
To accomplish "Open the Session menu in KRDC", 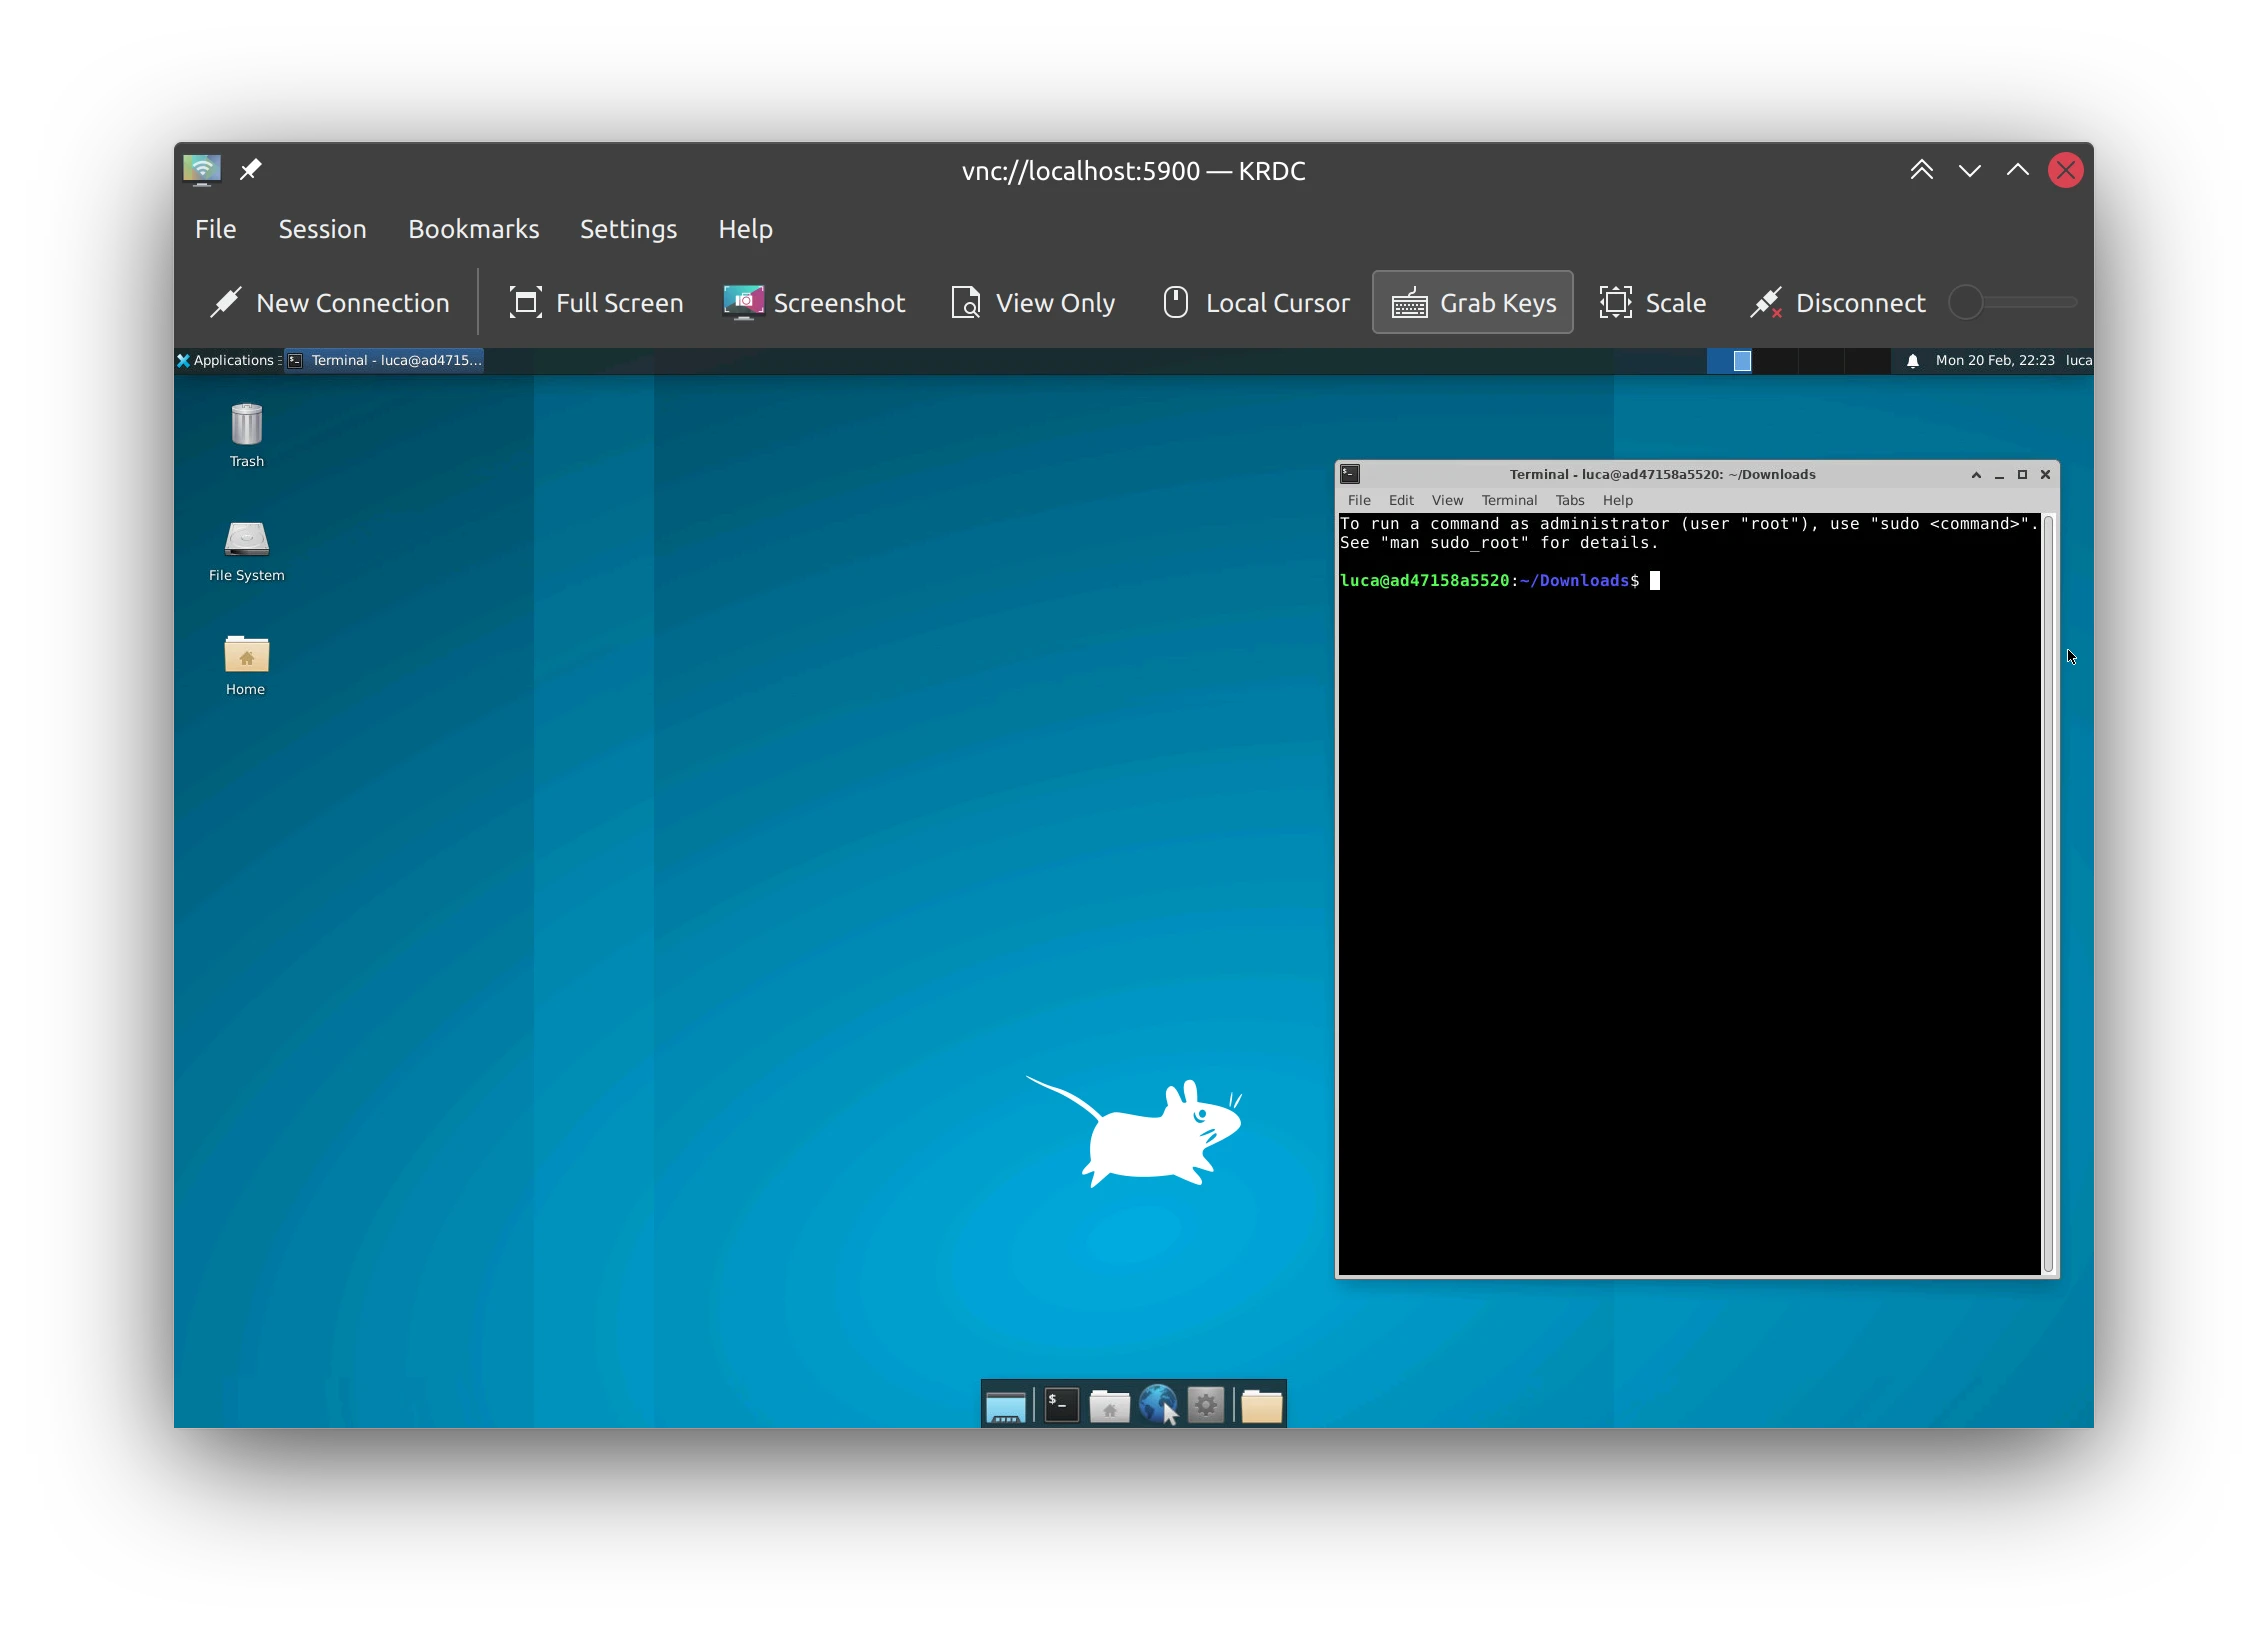I will tap(322, 229).
